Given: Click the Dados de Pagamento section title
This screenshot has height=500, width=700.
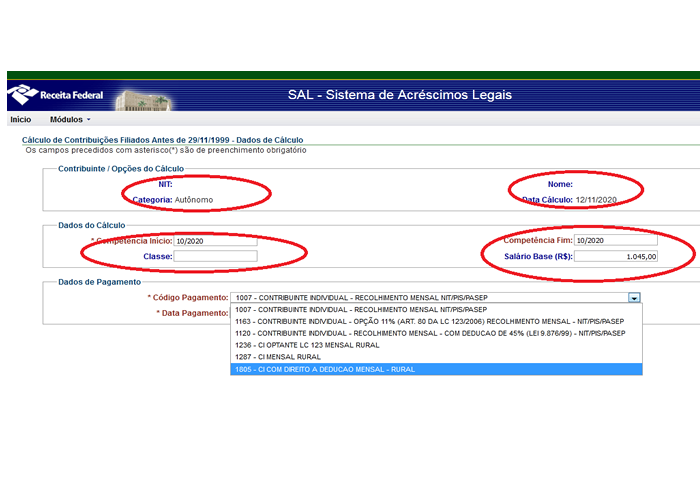Looking at the screenshot, I should pos(100,282).
